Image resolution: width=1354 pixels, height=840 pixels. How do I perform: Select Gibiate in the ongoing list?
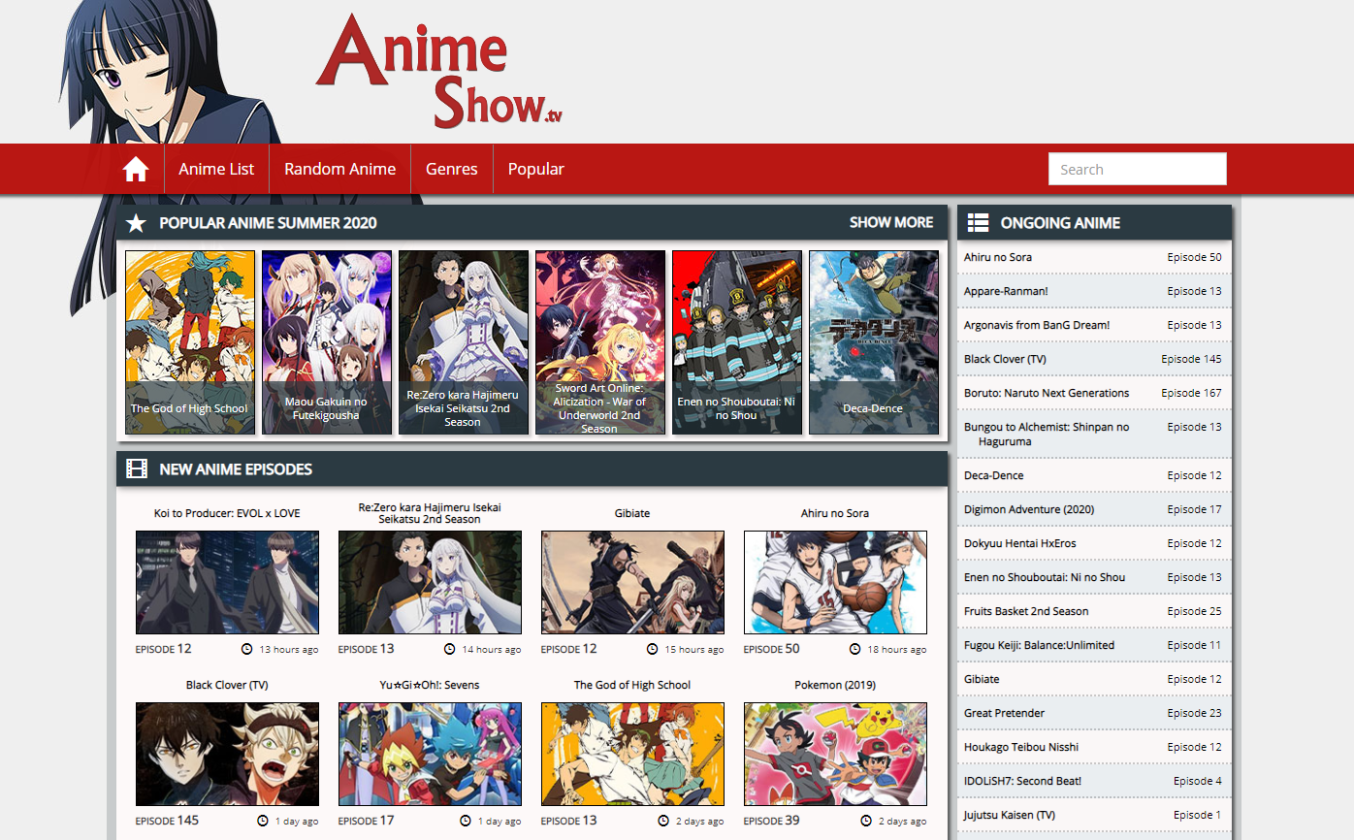click(x=981, y=679)
